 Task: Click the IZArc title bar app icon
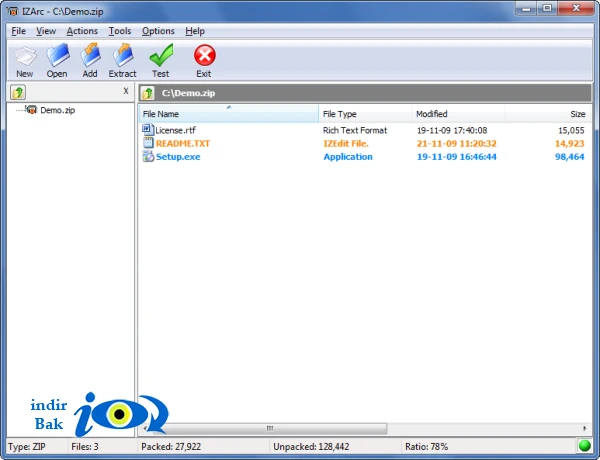(x=12, y=11)
